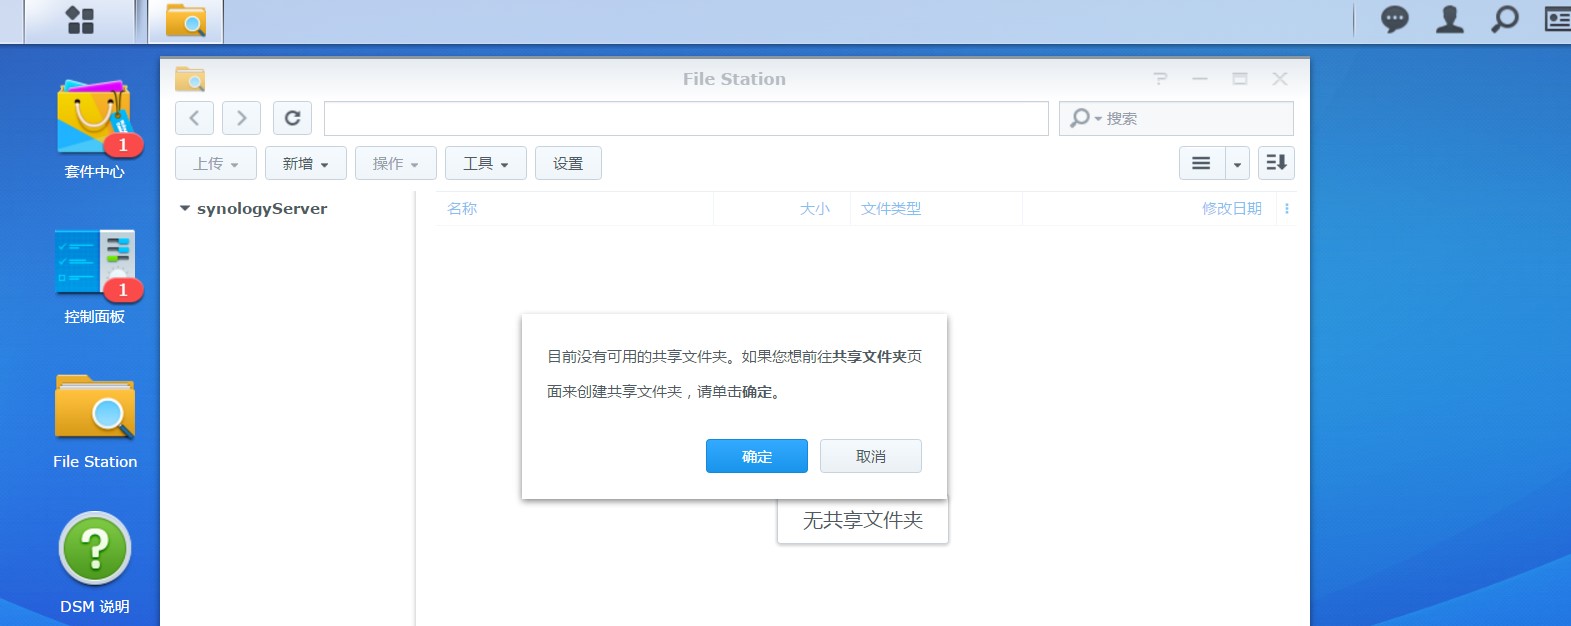Open the Control Panel (控制面板) desktop icon
Screen dimensions: 1571x626
[x=95, y=275]
